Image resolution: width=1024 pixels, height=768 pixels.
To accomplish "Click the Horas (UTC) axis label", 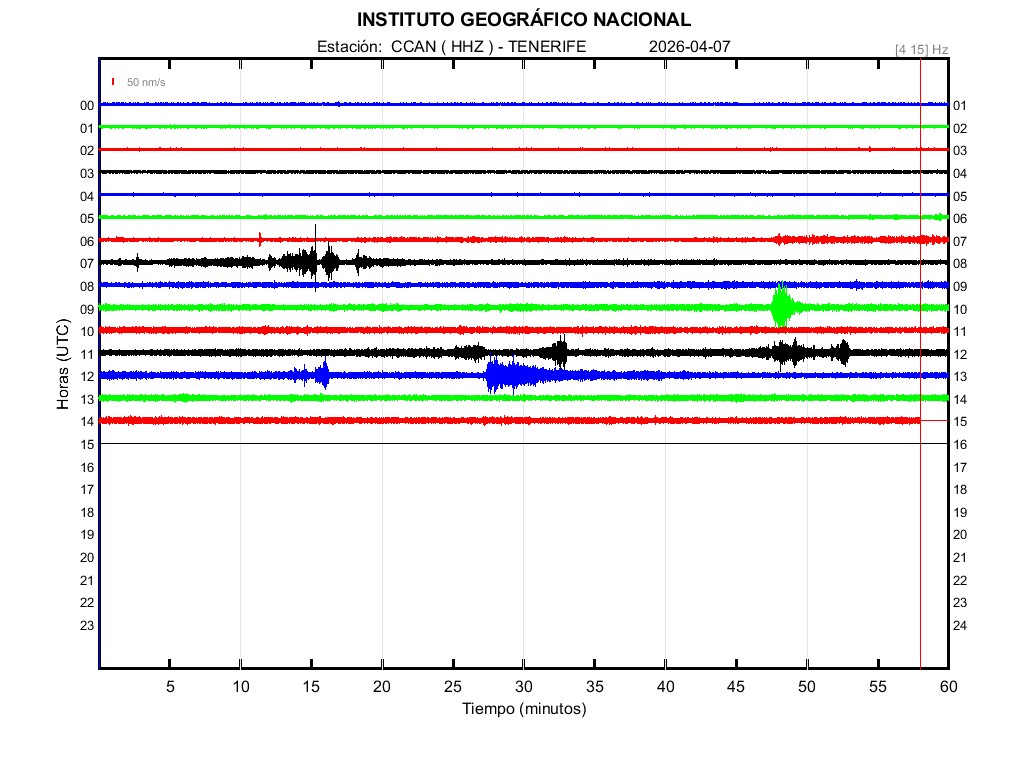I will [x=63, y=364].
